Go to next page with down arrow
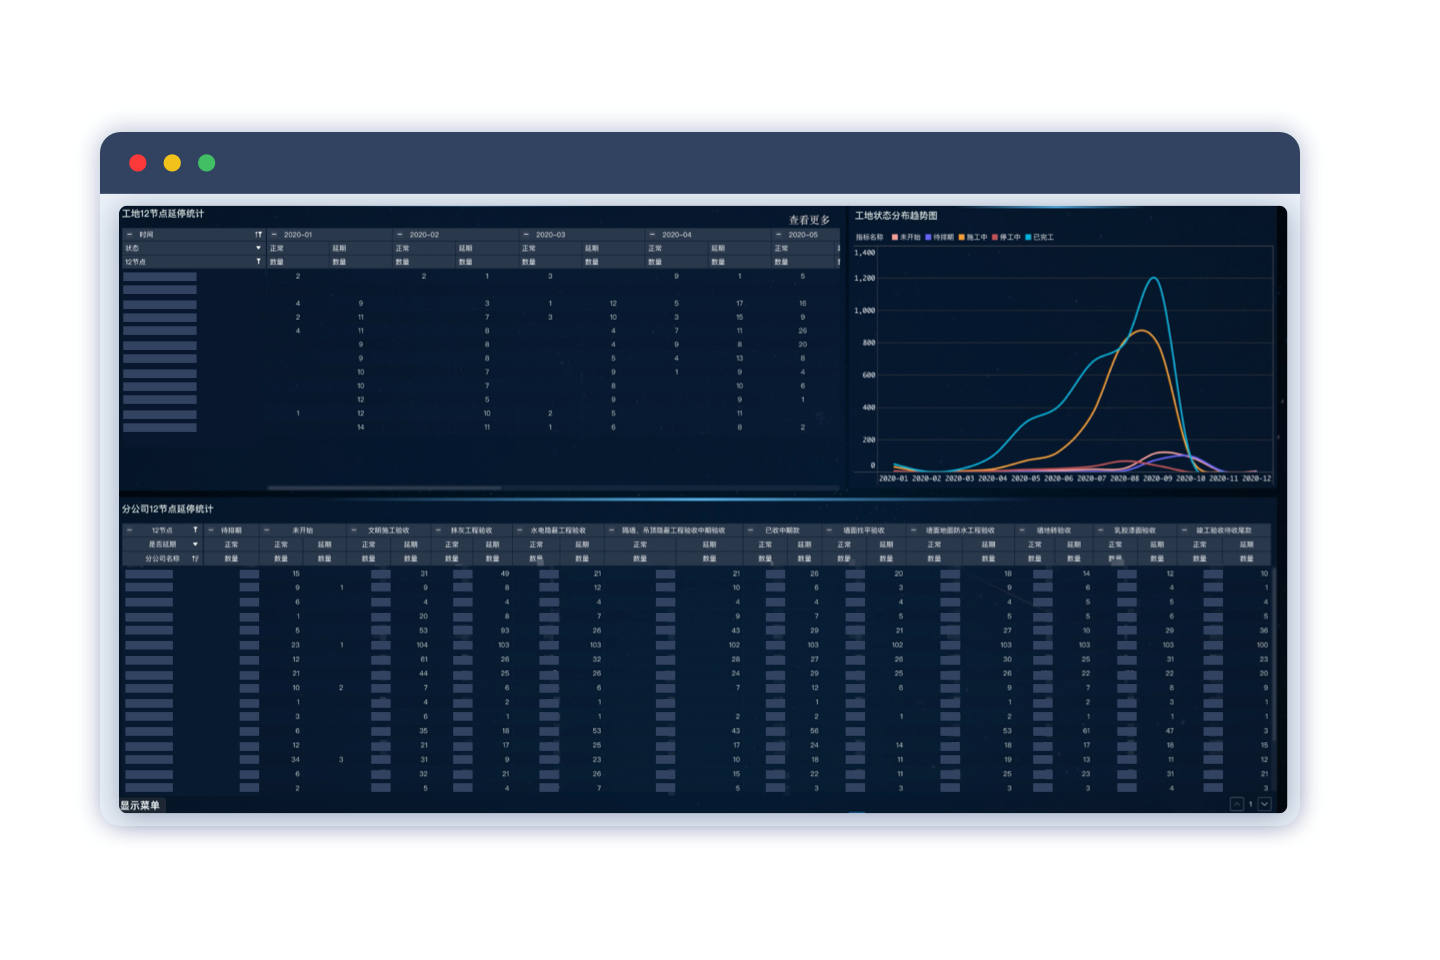The height and width of the screenshot is (960, 1440). tap(1264, 804)
